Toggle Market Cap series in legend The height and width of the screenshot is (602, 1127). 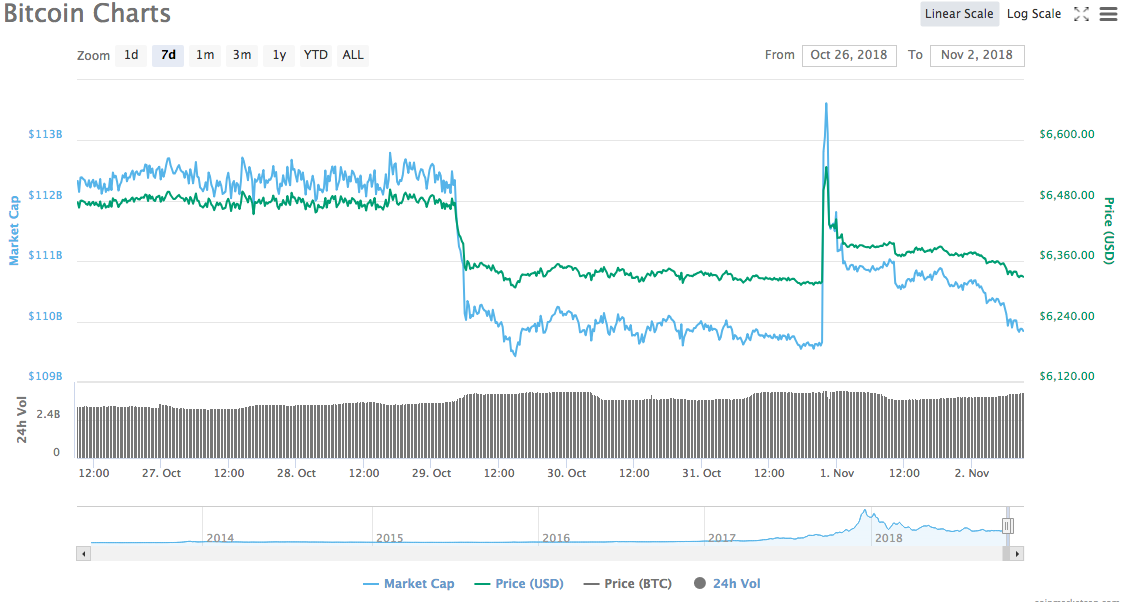(x=409, y=583)
